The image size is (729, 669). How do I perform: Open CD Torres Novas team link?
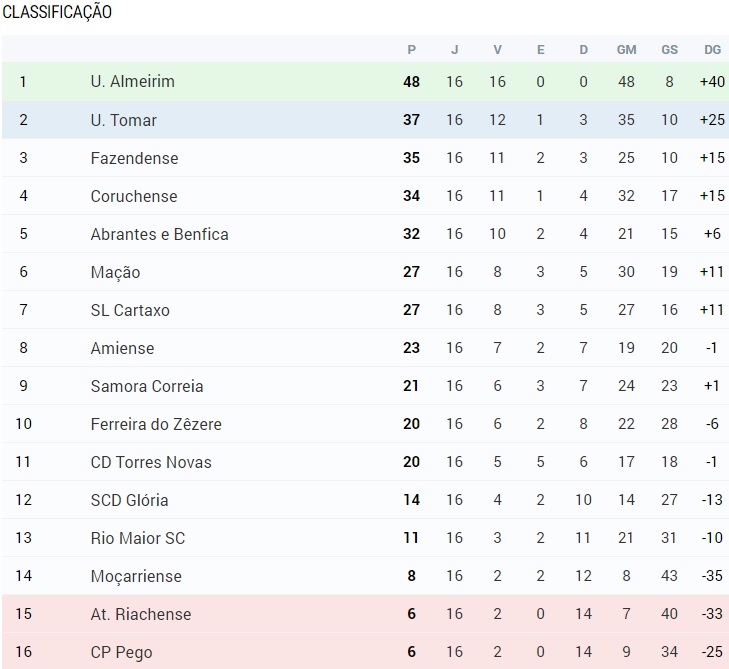[150, 462]
